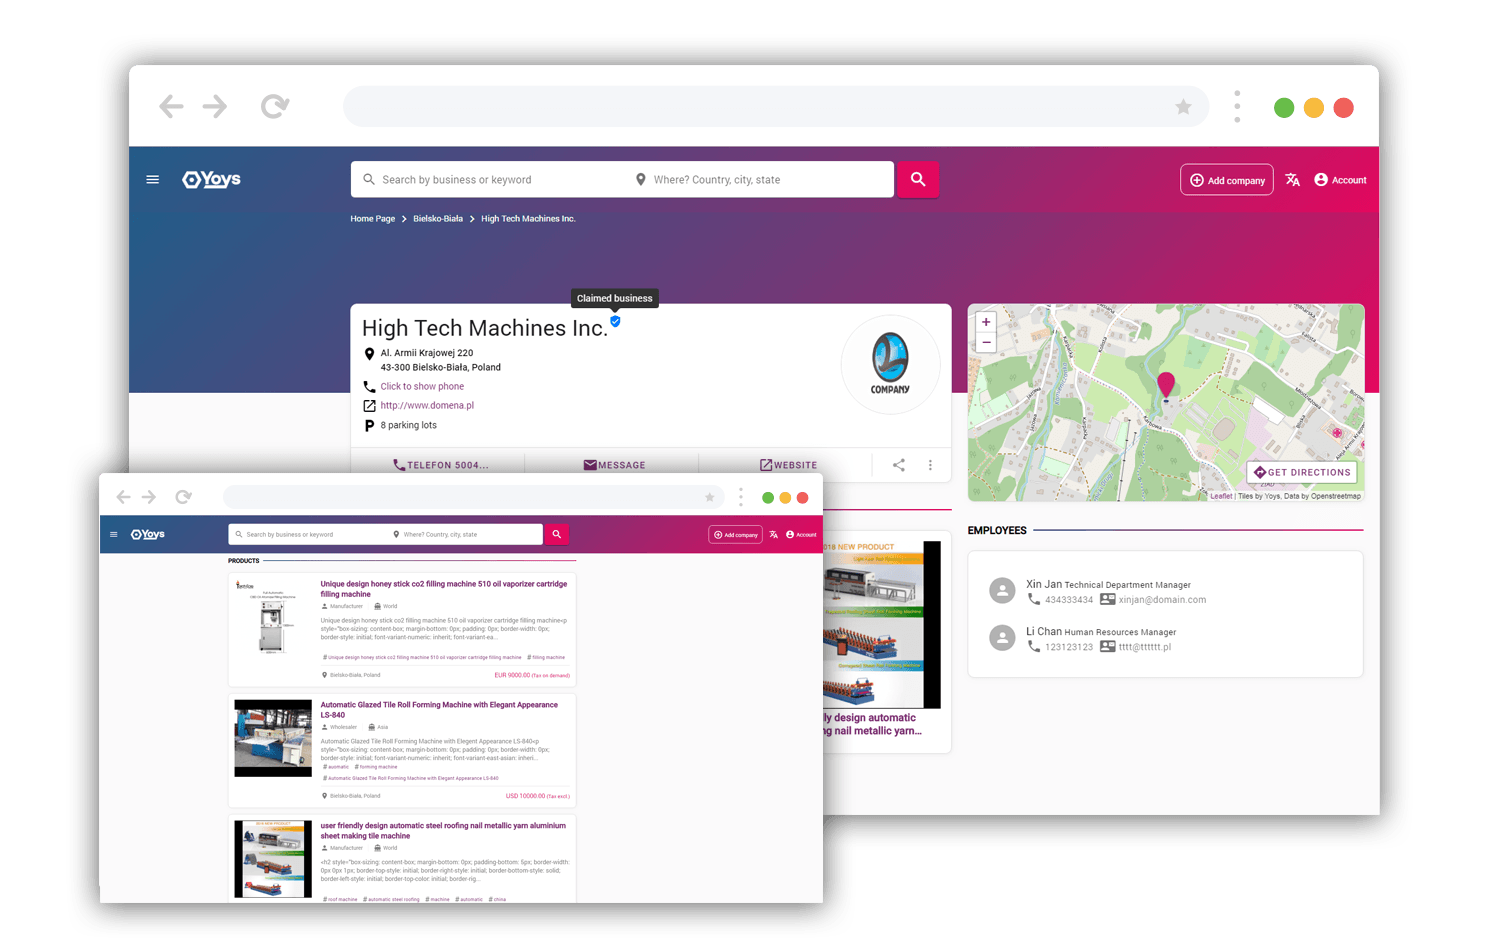Zoom out on the map
Viewport: 1508px width, 950px height.
point(986,343)
